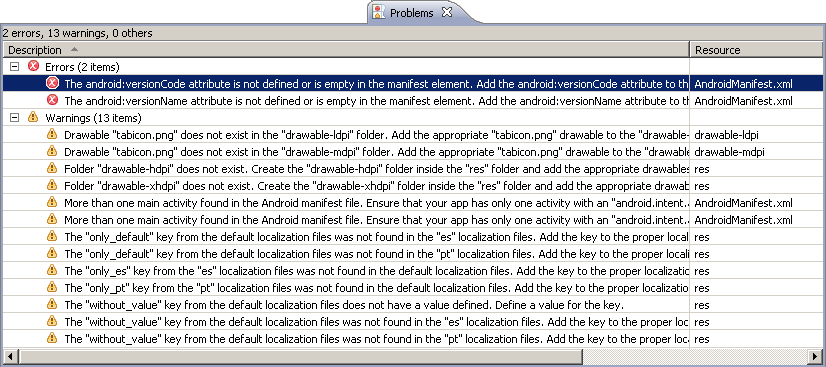Click the drawable-ldpi resource cell
The height and width of the screenshot is (367, 826).
pyautogui.click(x=726, y=135)
